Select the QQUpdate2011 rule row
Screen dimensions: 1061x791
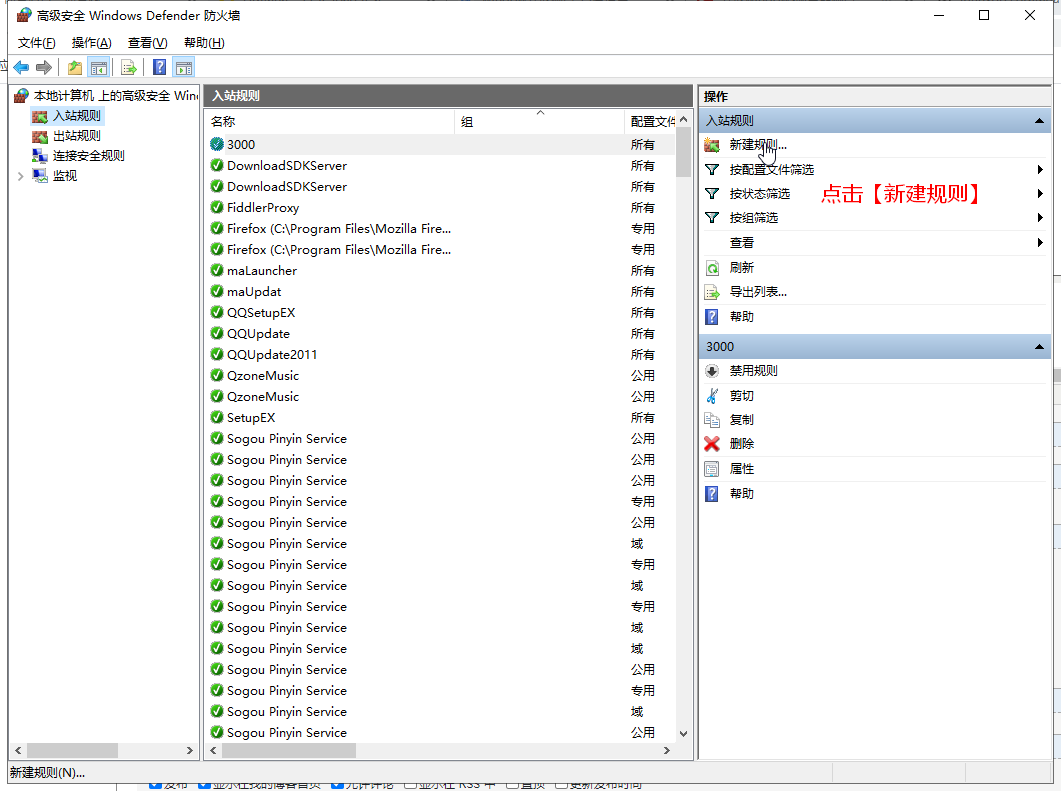click(x=440, y=355)
